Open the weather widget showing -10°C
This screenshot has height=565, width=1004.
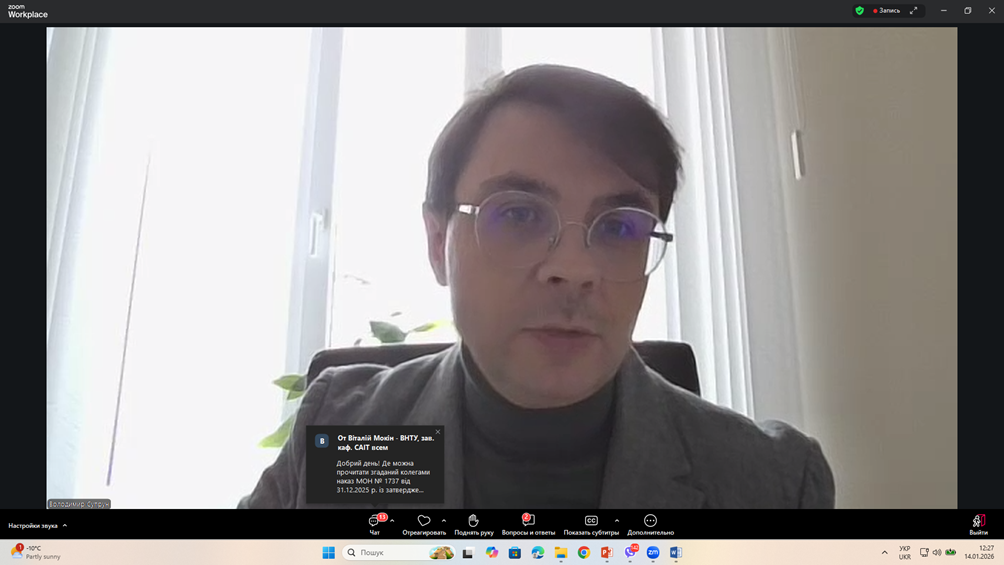[36, 552]
